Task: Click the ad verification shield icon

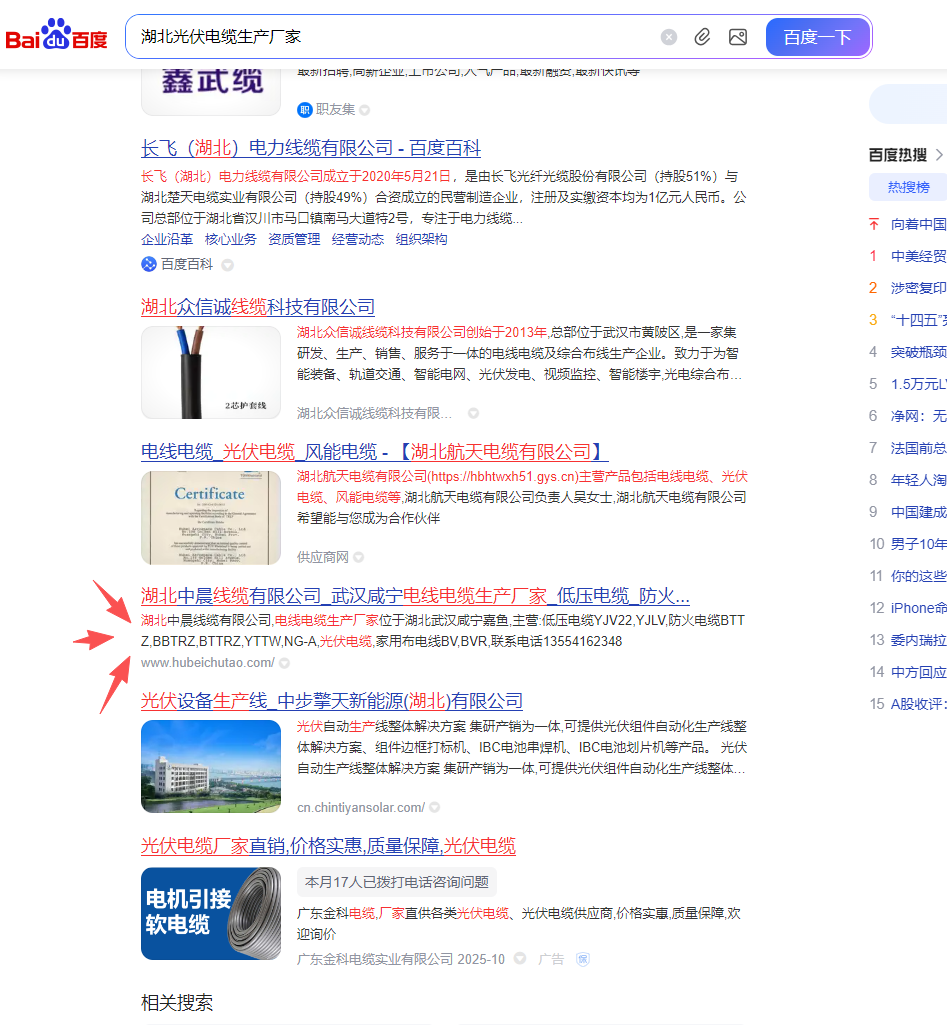Action: [x=583, y=959]
